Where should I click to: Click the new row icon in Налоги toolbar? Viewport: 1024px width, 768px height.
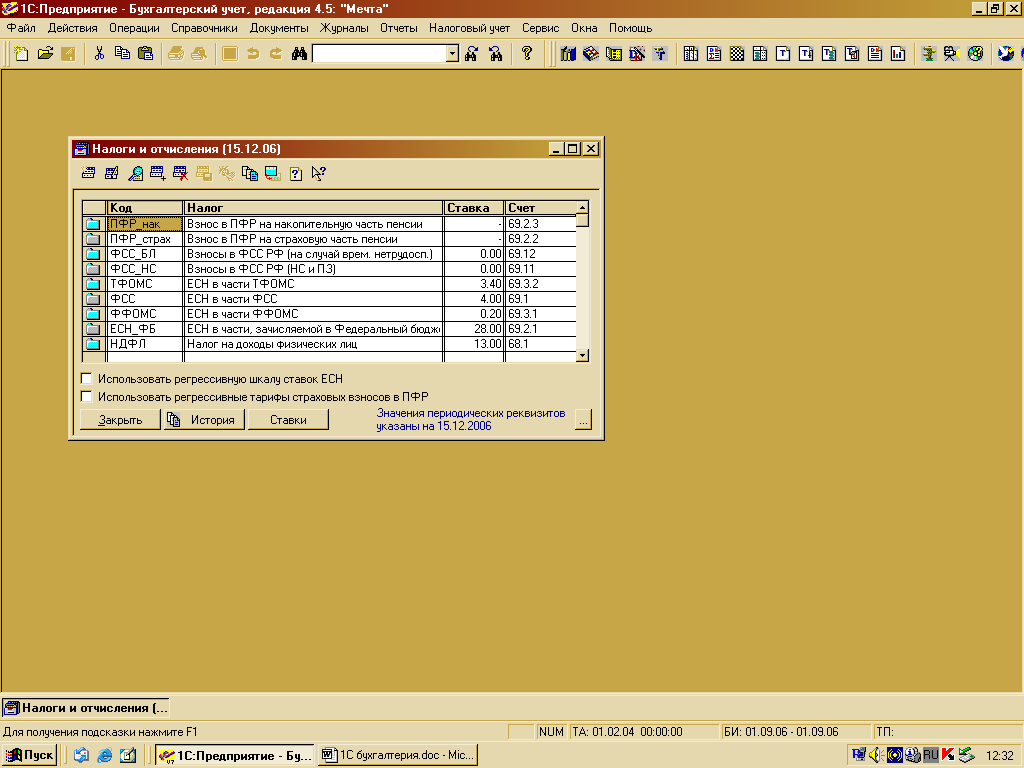(89, 173)
